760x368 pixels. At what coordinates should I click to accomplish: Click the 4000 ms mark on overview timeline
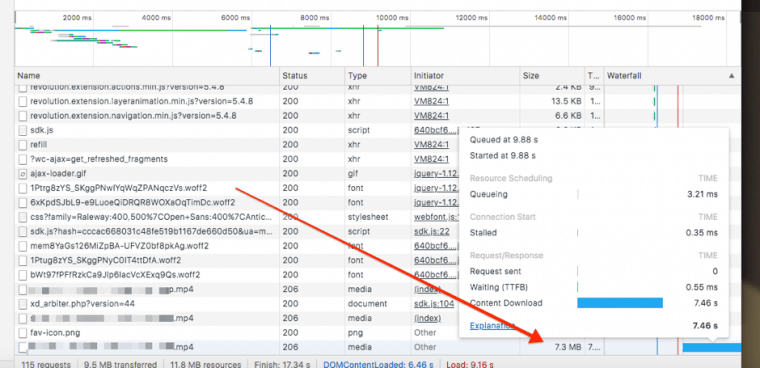[156, 17]
